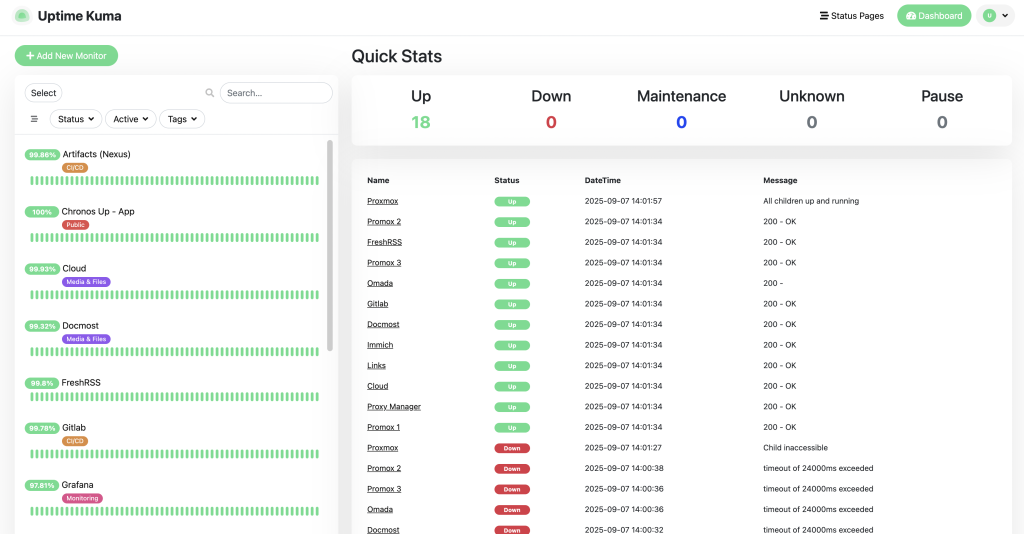
Task: Click the 'Child inaccessible' message
Action: point(795,448)
